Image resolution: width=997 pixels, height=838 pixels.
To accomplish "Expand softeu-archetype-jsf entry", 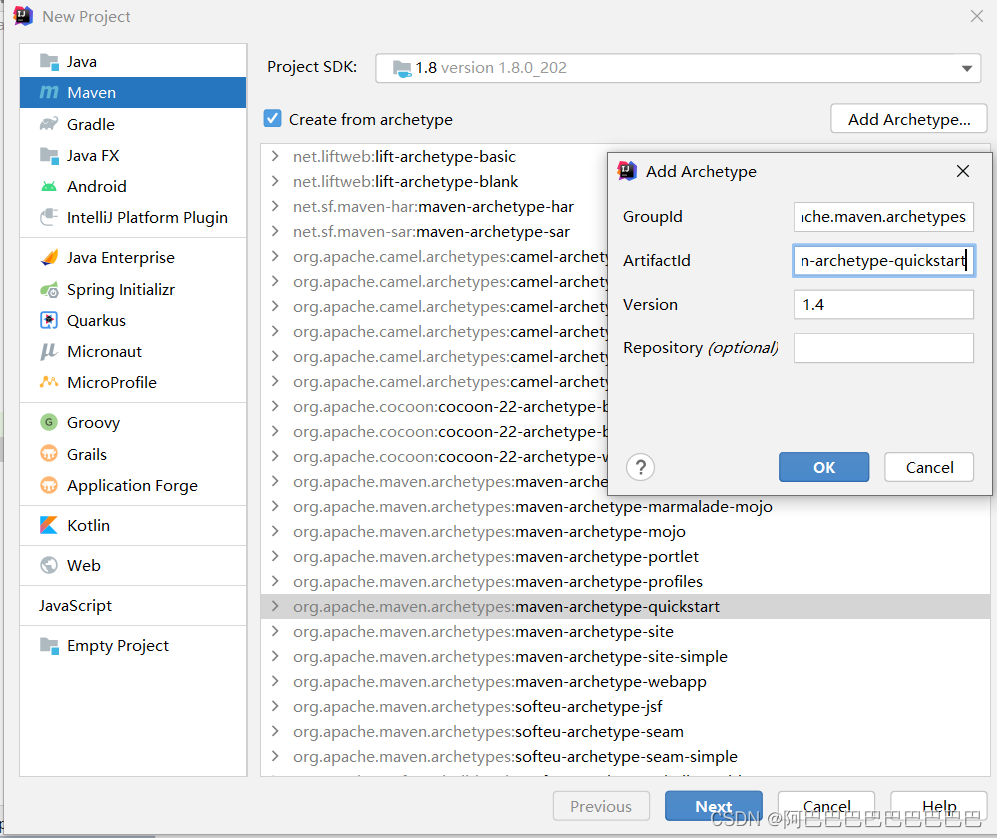I will (275, 706).
